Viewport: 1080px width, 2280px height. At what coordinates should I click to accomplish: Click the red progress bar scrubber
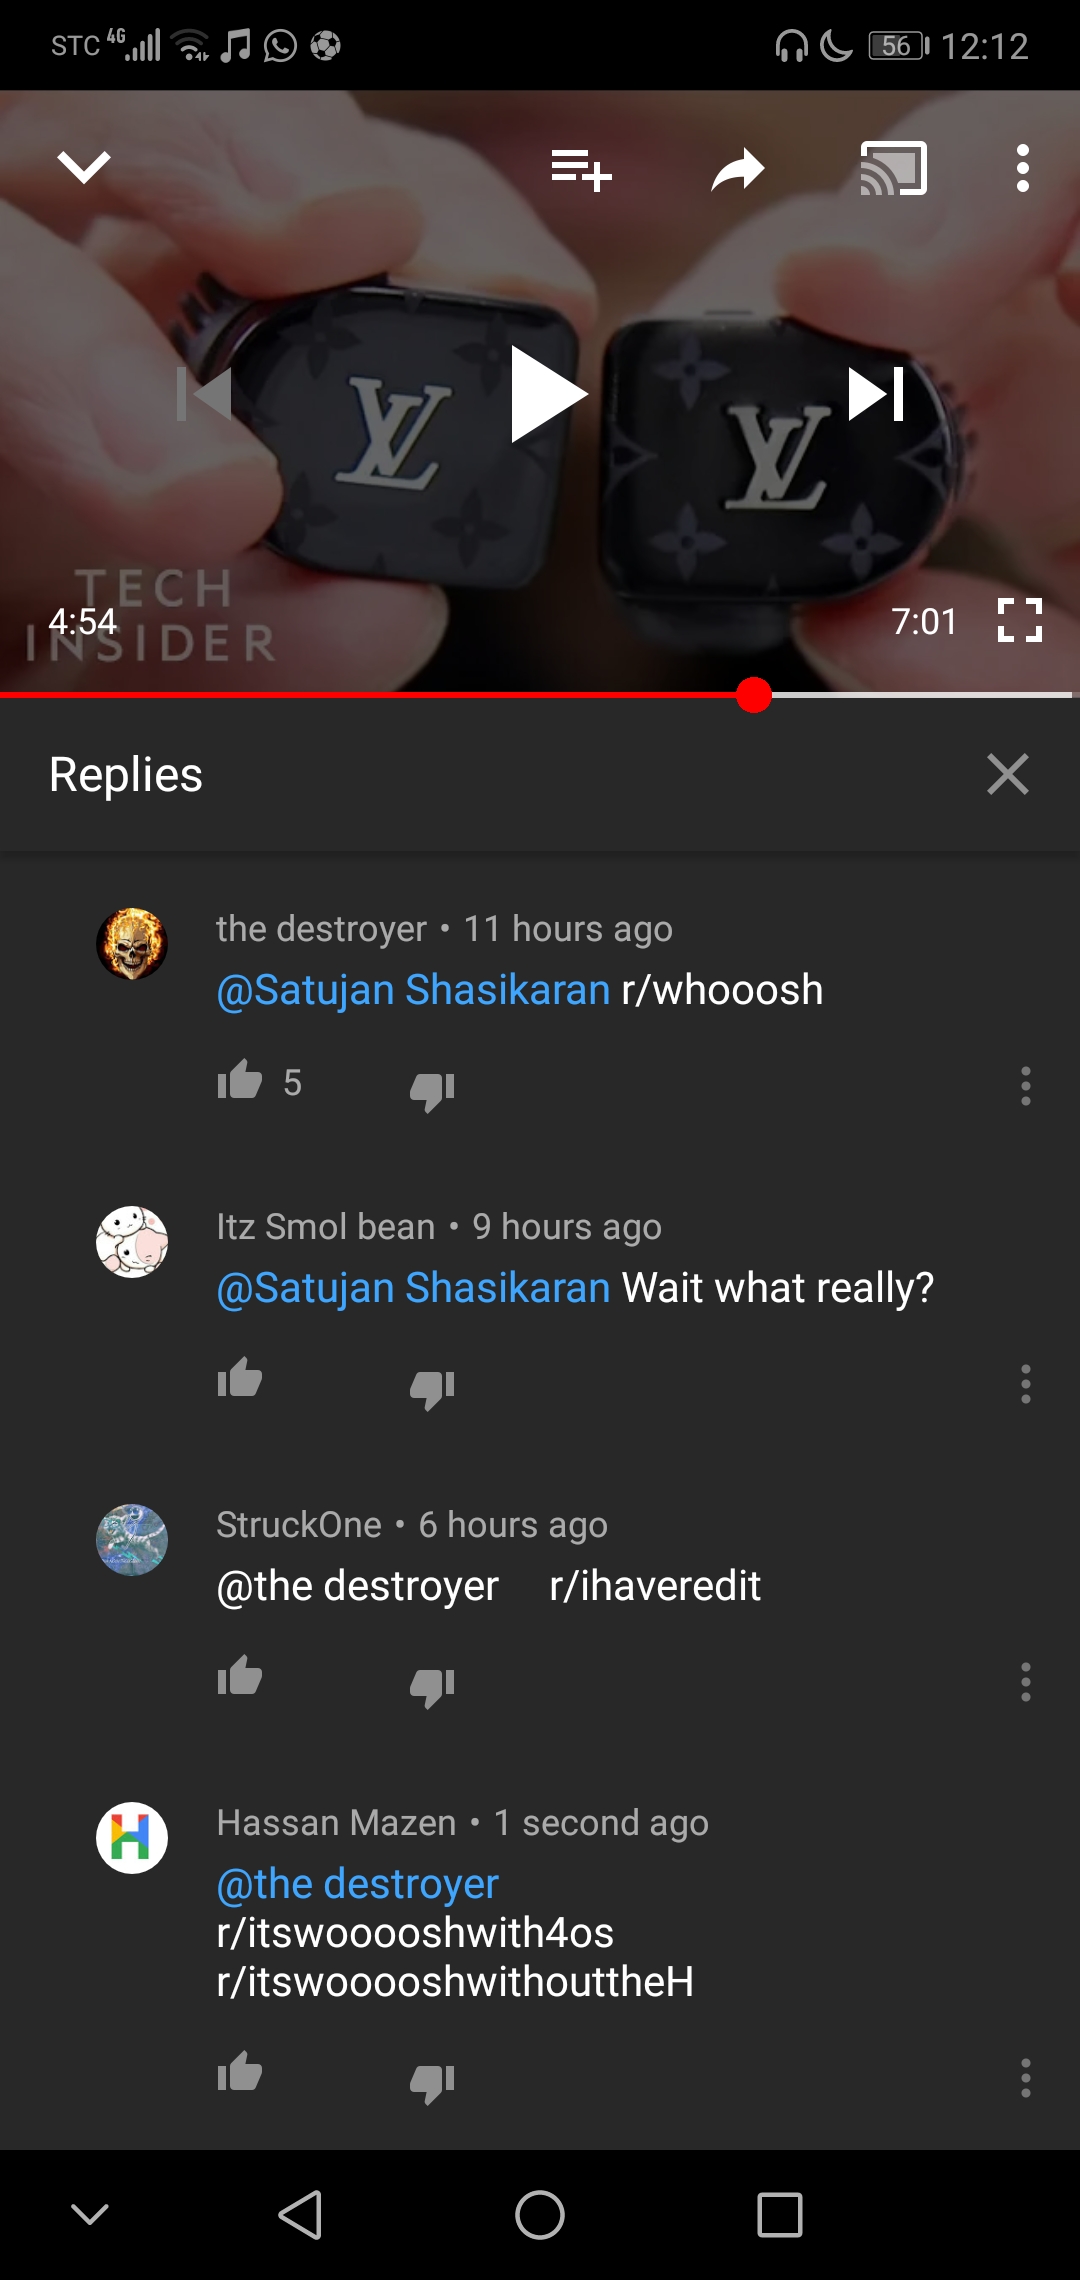[754, 695]
